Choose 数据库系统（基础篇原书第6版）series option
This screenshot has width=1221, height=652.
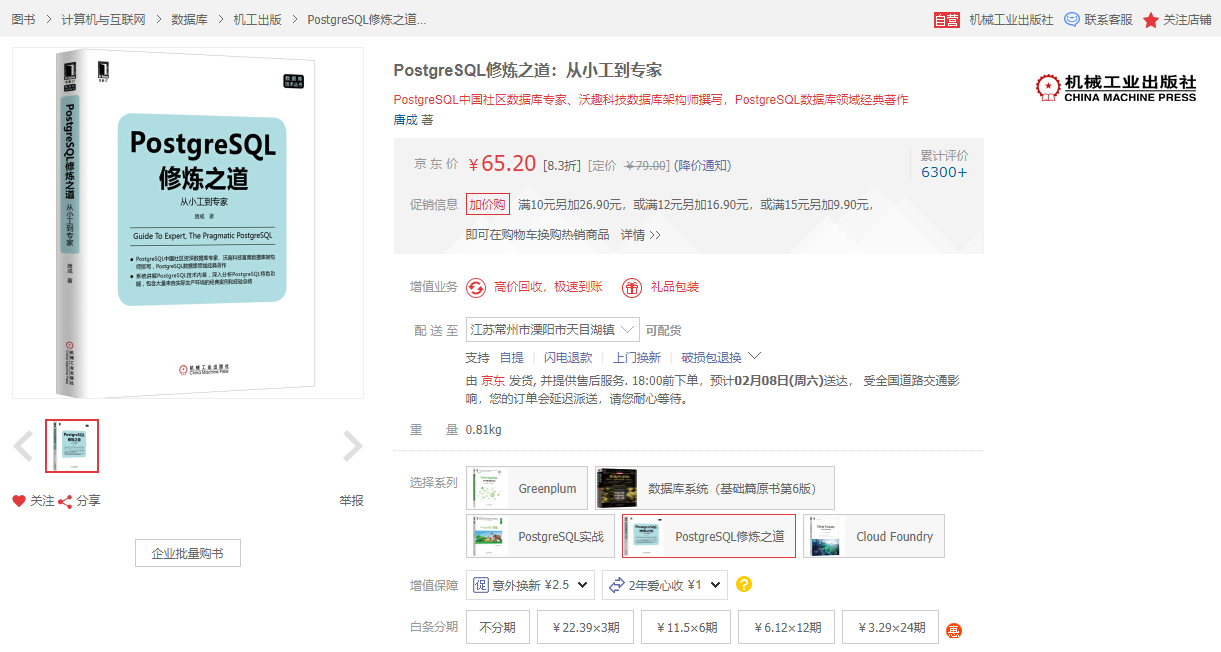point(714,488)
